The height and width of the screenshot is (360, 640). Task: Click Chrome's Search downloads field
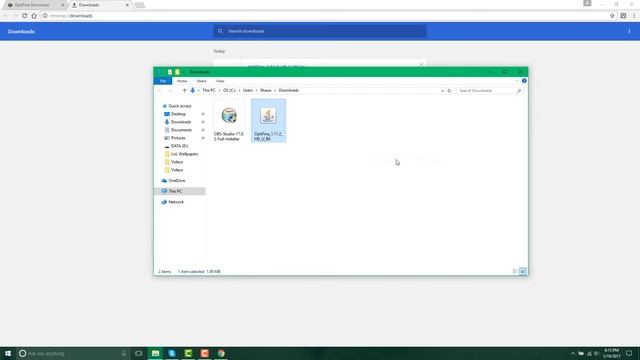320,31
